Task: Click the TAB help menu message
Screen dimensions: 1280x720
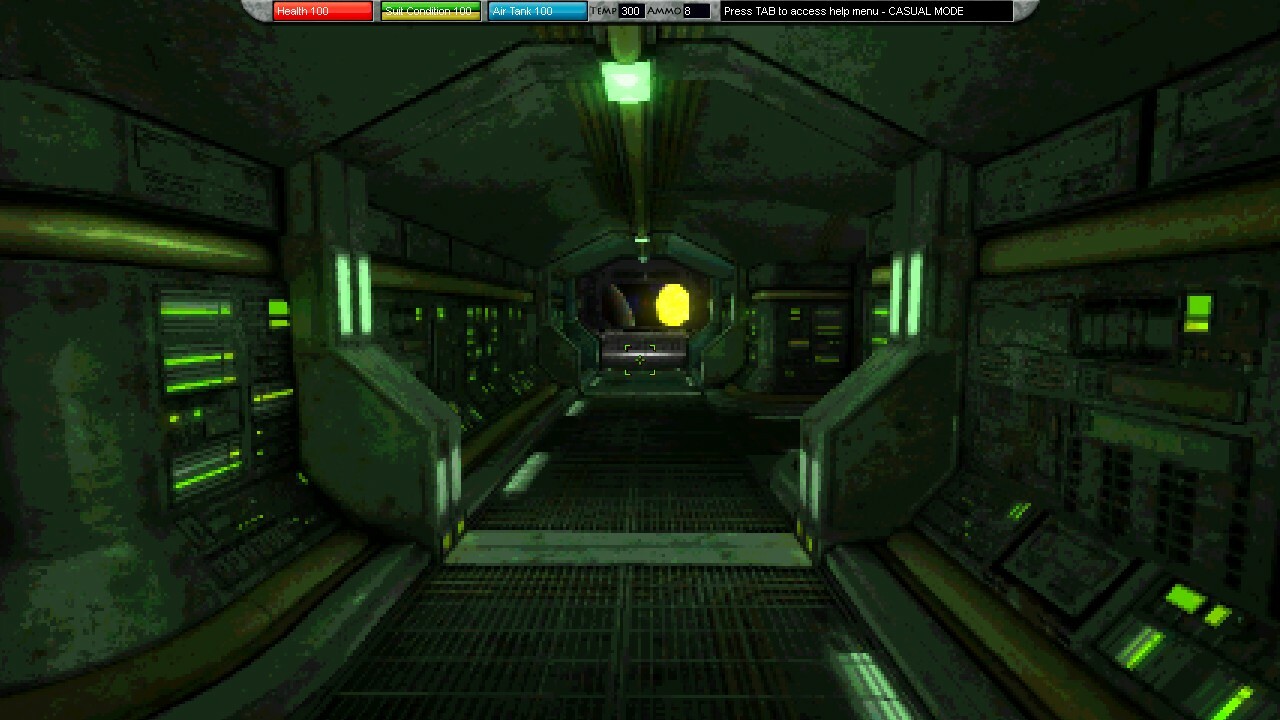Action: pyautogui.click(x=865, y=11)
